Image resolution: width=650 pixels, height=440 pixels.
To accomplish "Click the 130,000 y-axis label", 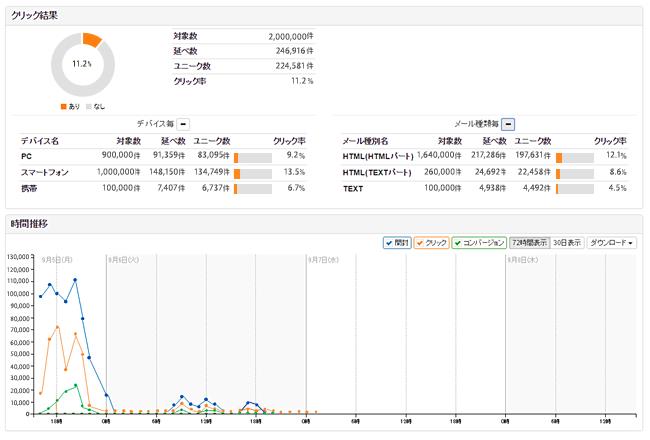I will point(18,257).
